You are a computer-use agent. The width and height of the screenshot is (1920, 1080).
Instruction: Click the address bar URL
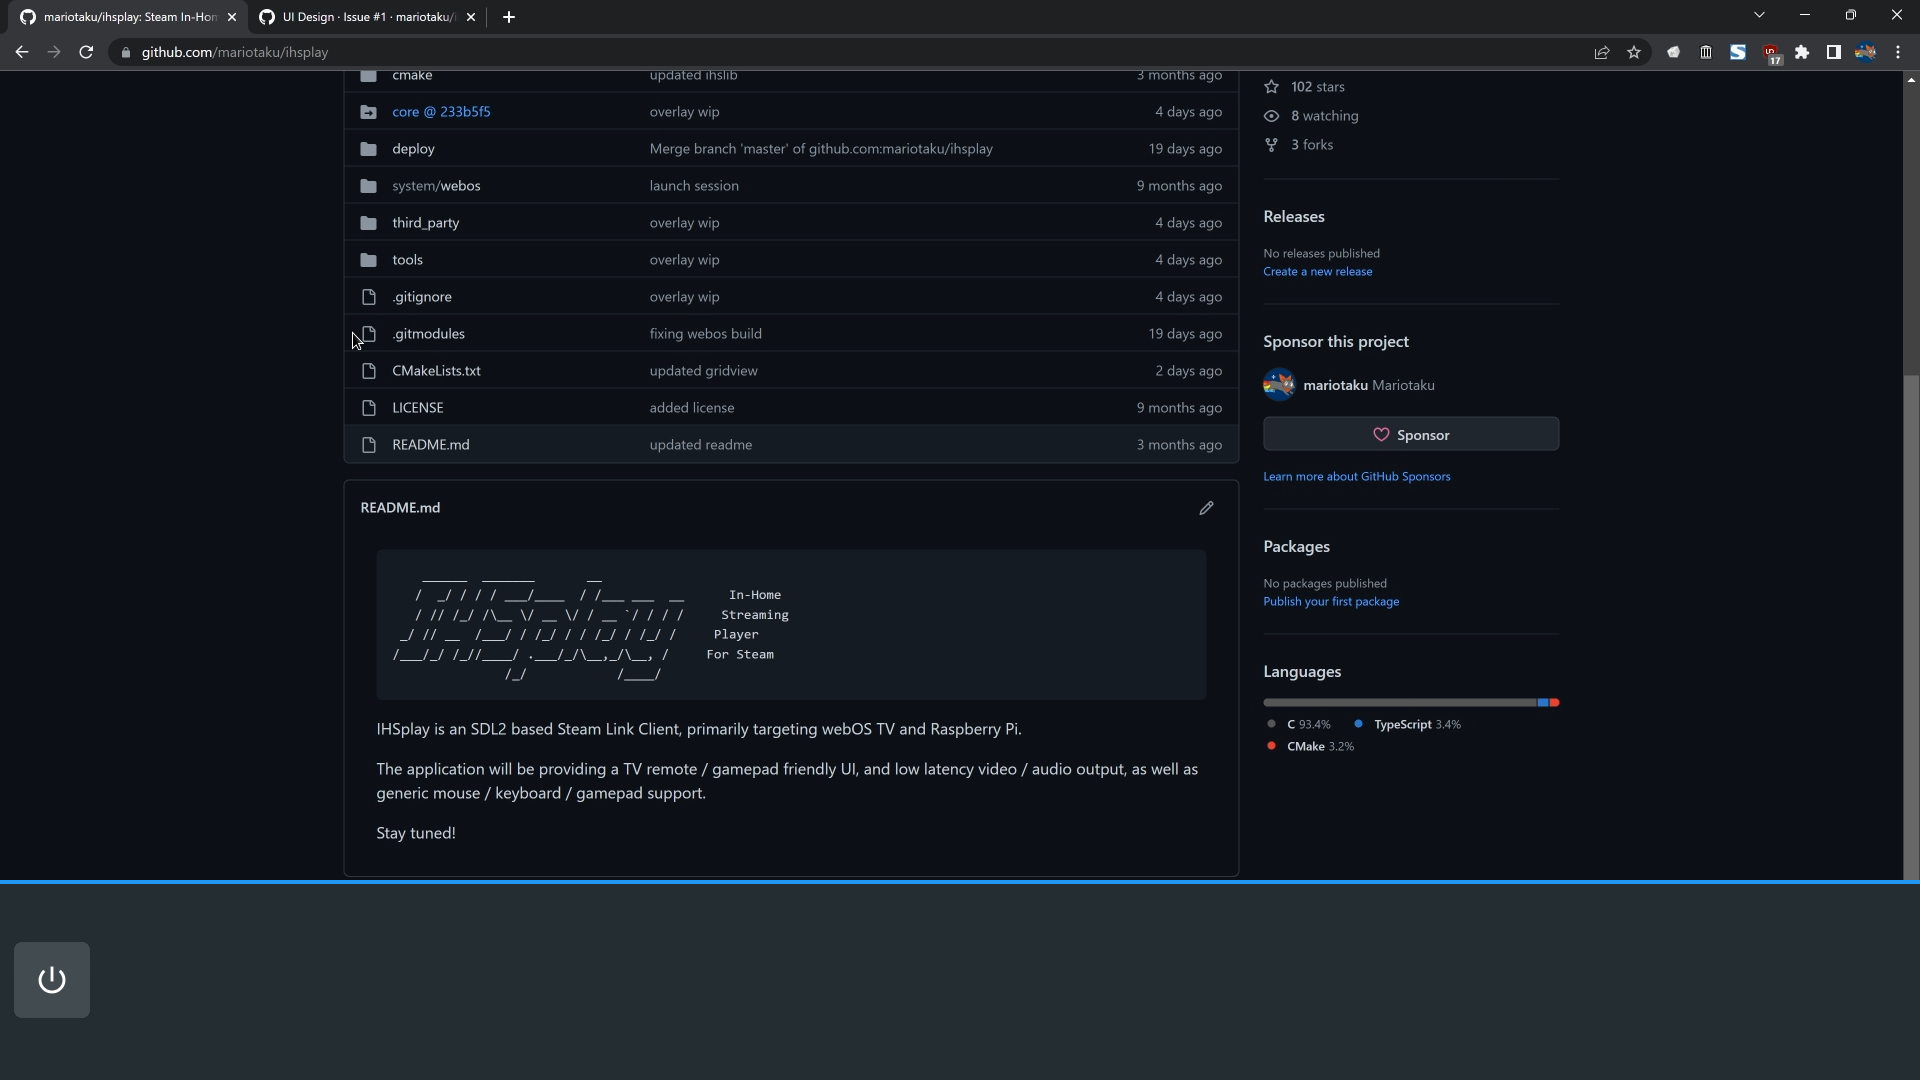click(x=235, y=52)
